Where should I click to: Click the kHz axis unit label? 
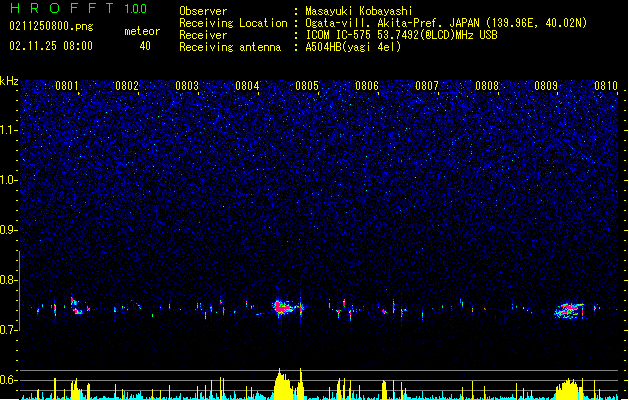click(x=9, y=81)
